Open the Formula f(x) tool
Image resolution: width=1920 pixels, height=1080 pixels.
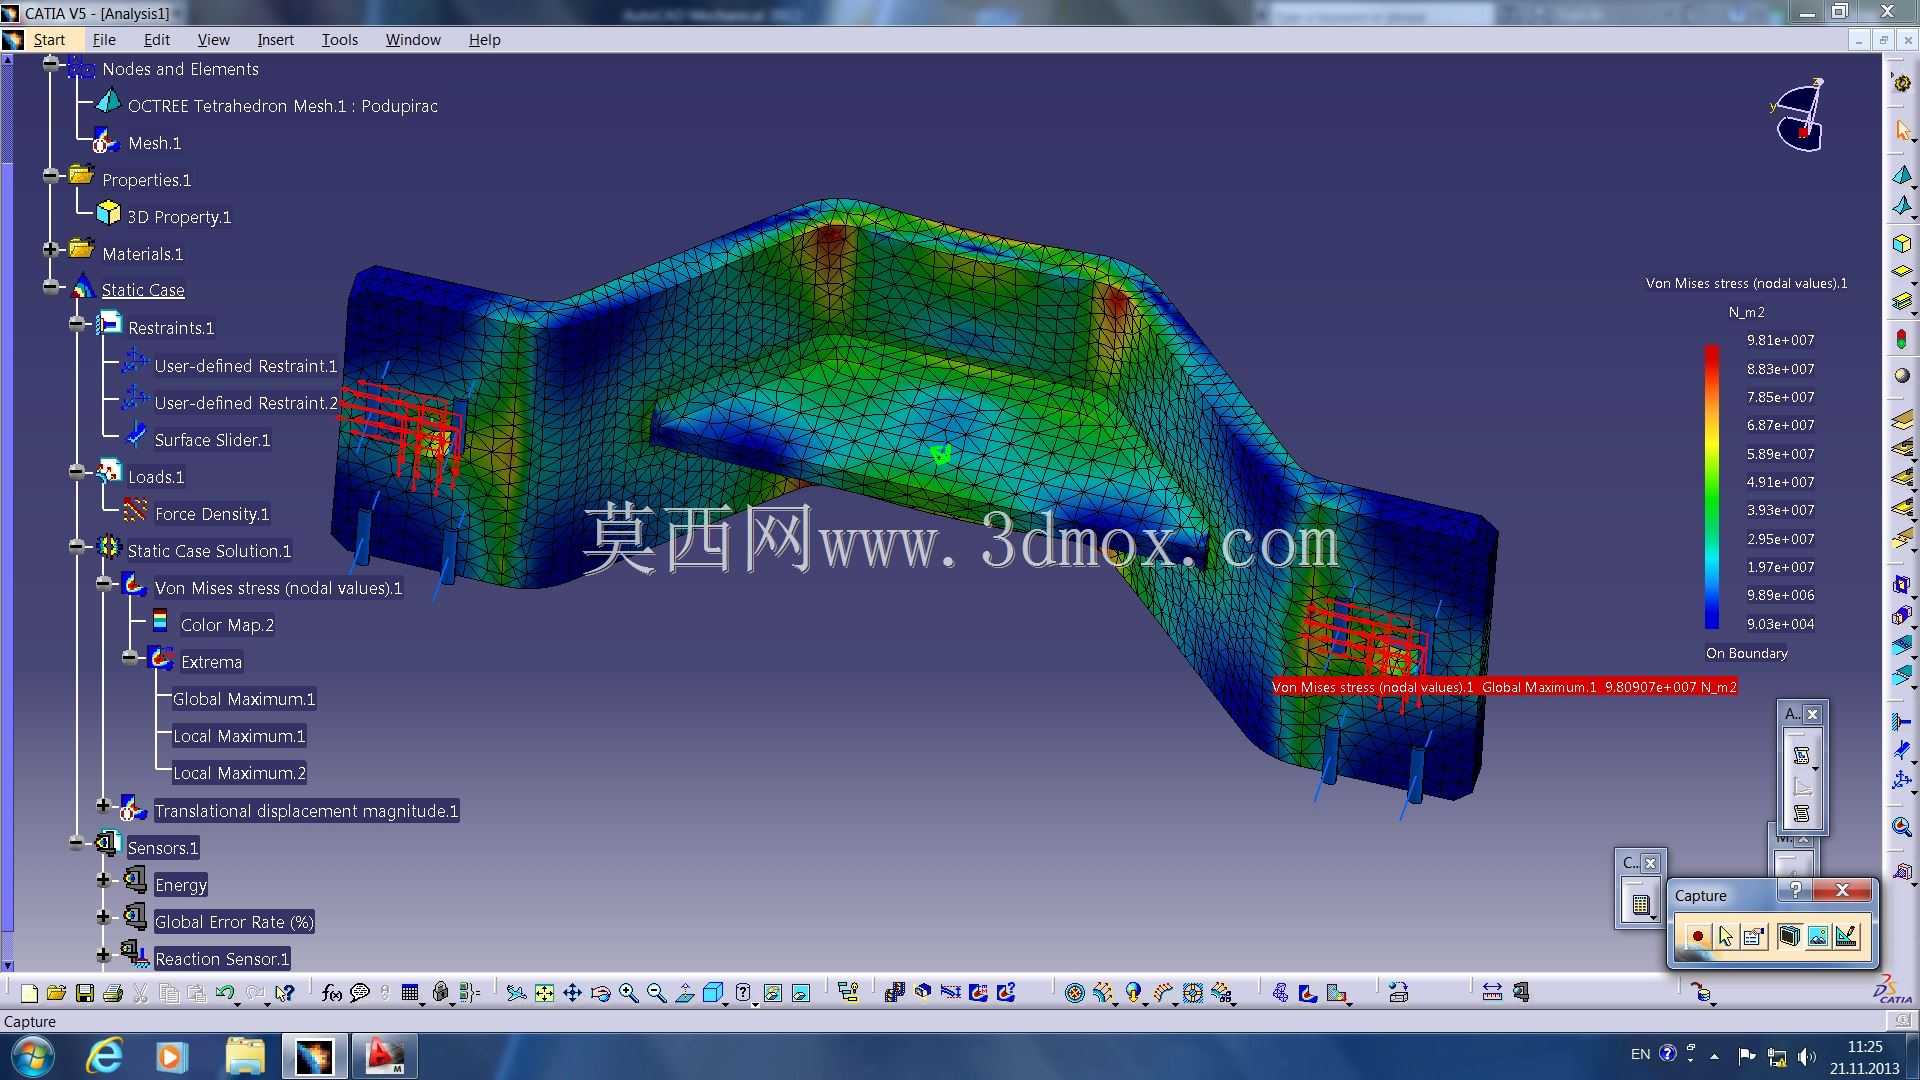(x=332, y=993)
